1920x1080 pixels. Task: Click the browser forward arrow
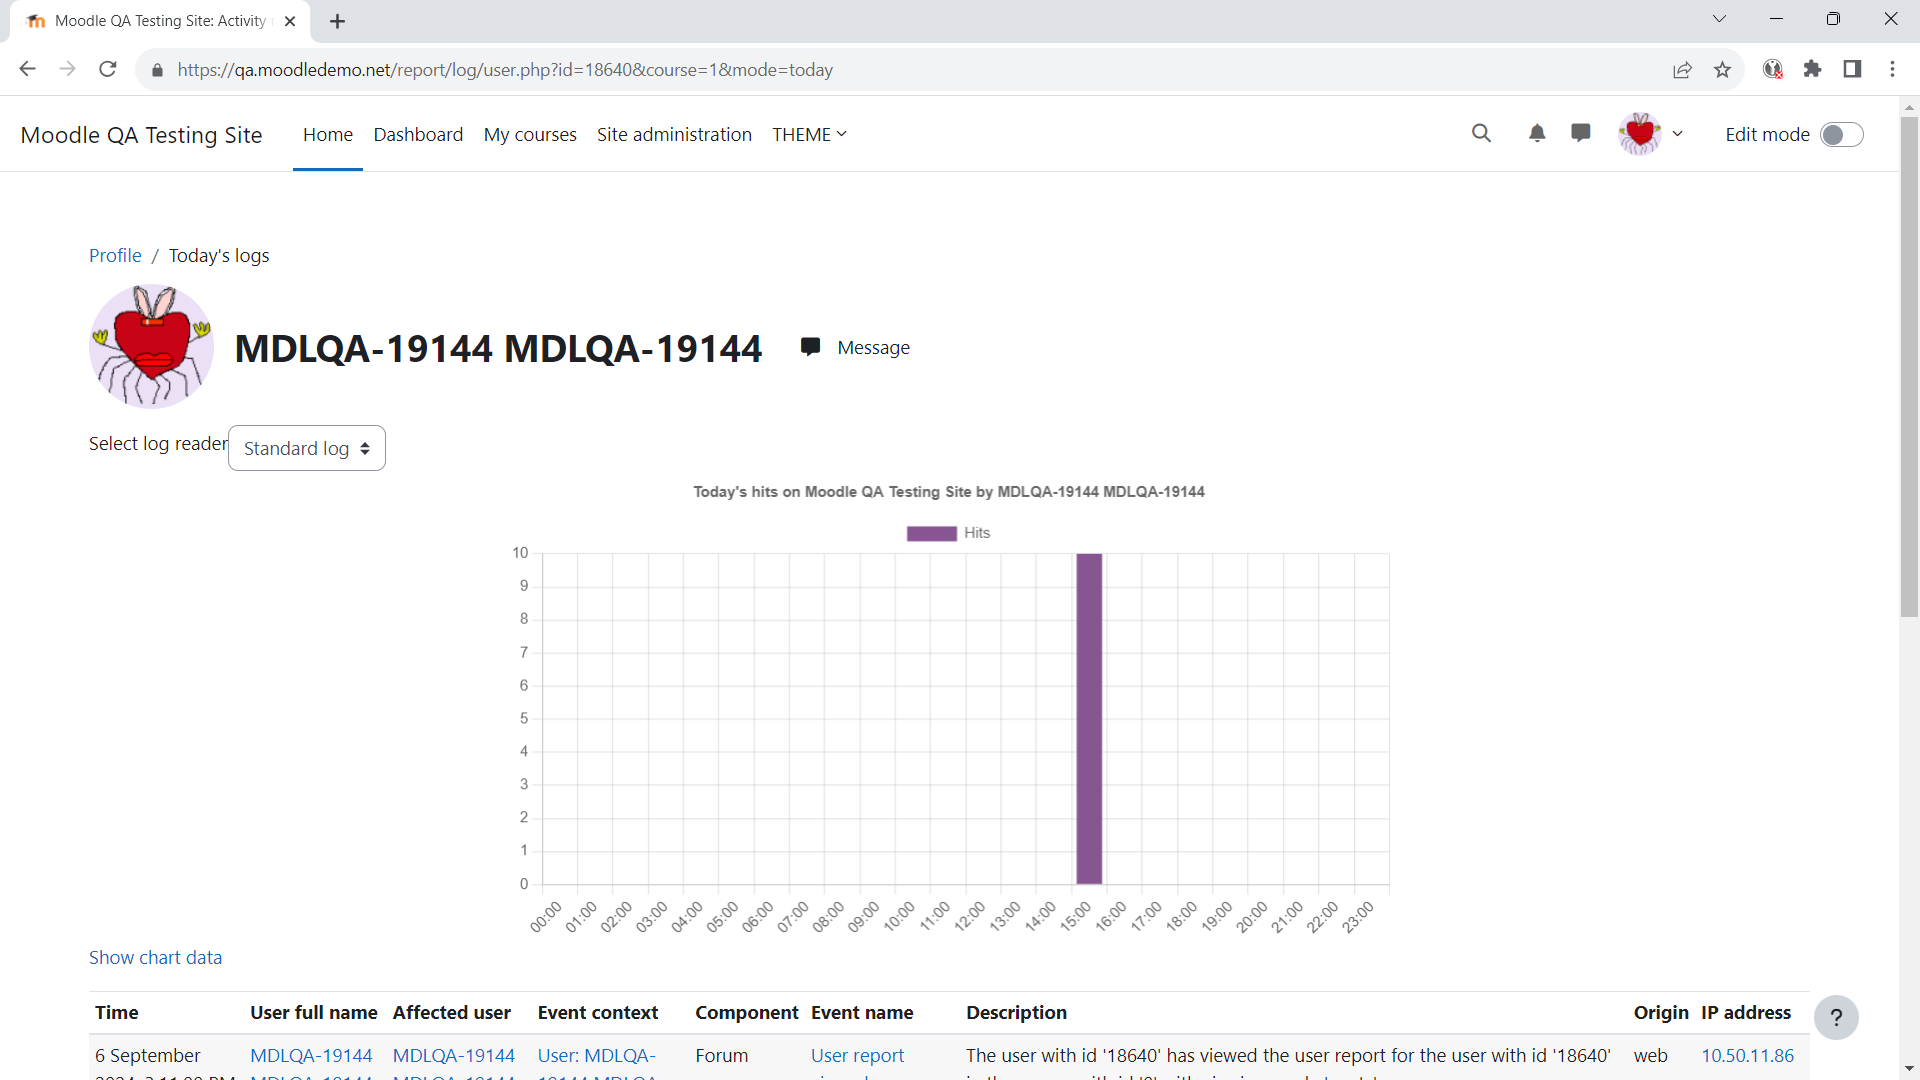[67, 69]
